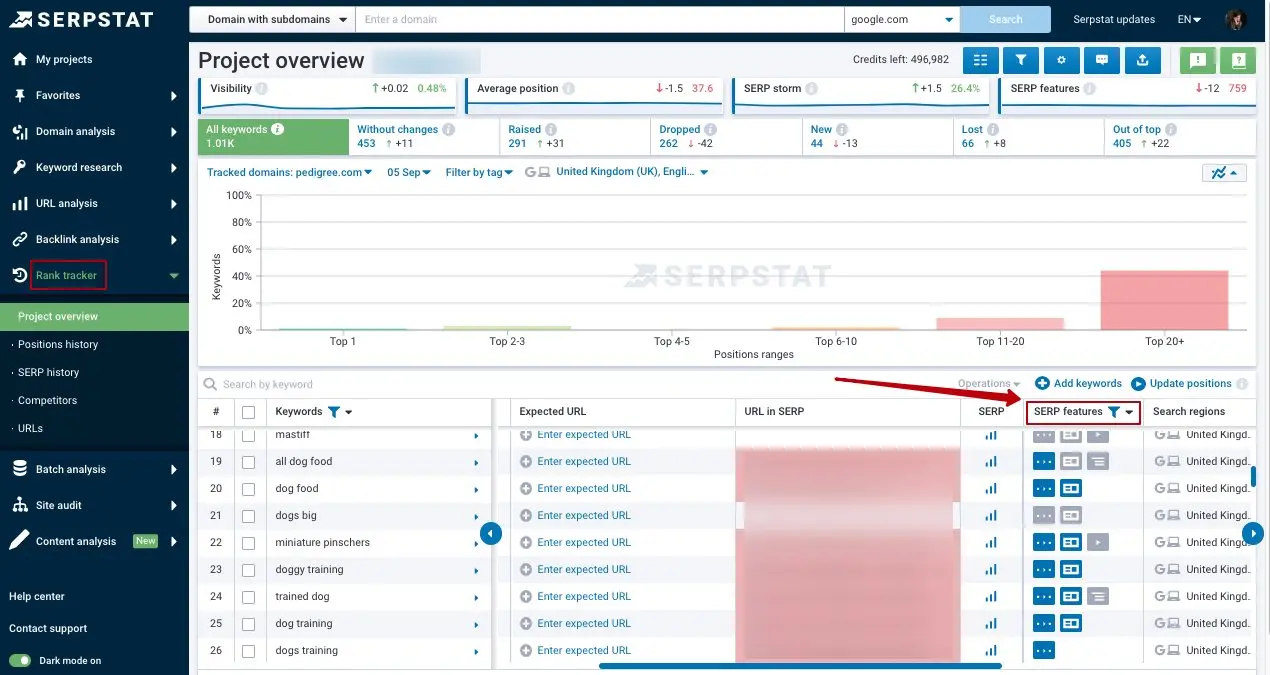Open Tracked domains pedigree.com dropdown
Viewport: 1270px width, 675px height.
(290, 173)
